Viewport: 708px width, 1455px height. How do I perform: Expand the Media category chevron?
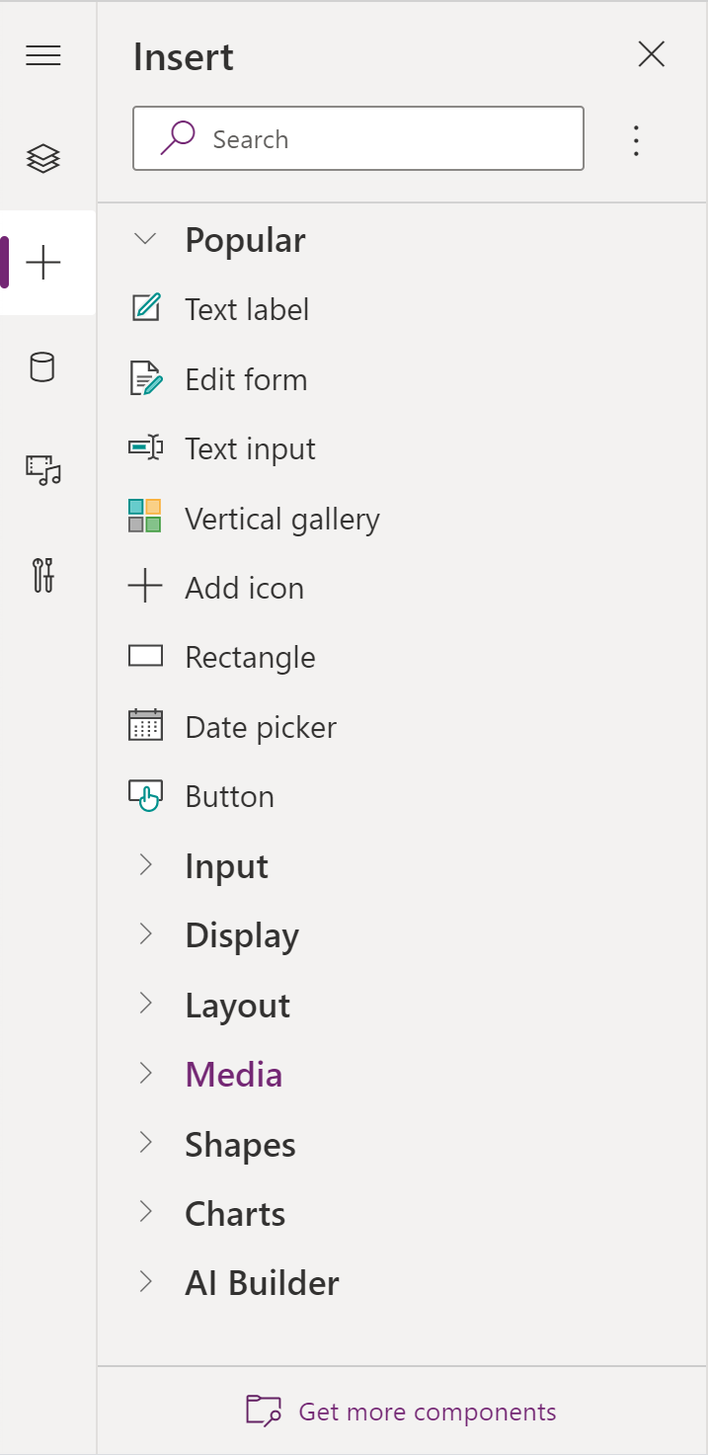146,1073
